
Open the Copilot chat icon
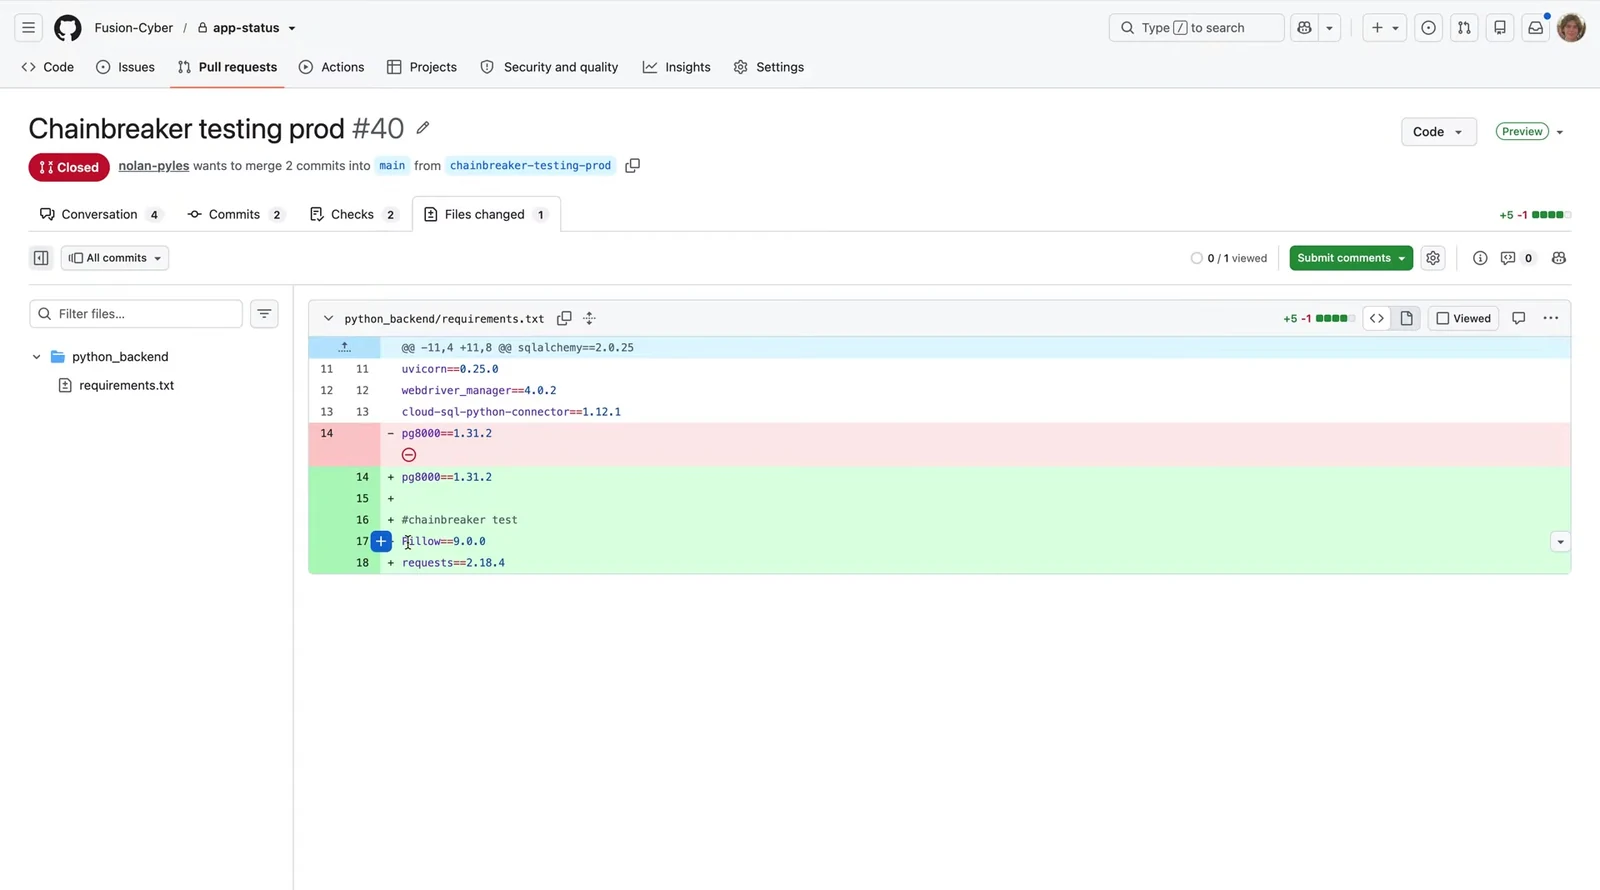[1305, 28]
